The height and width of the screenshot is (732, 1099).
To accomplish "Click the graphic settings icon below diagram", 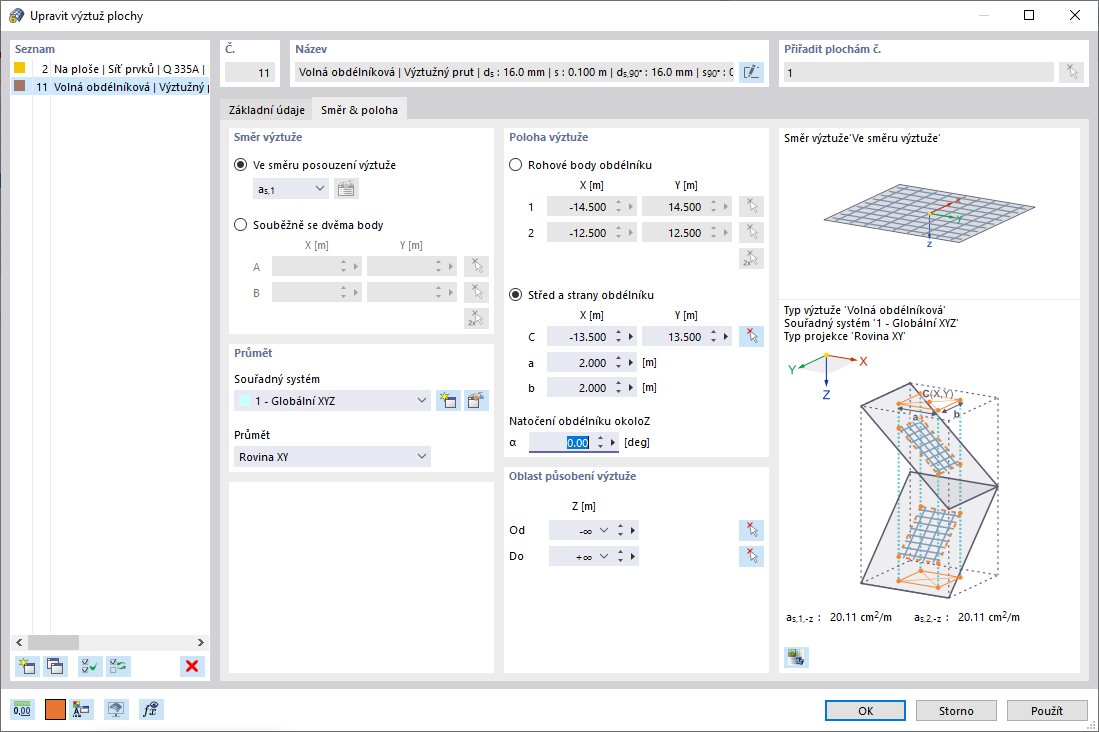I will click(796, 657).
